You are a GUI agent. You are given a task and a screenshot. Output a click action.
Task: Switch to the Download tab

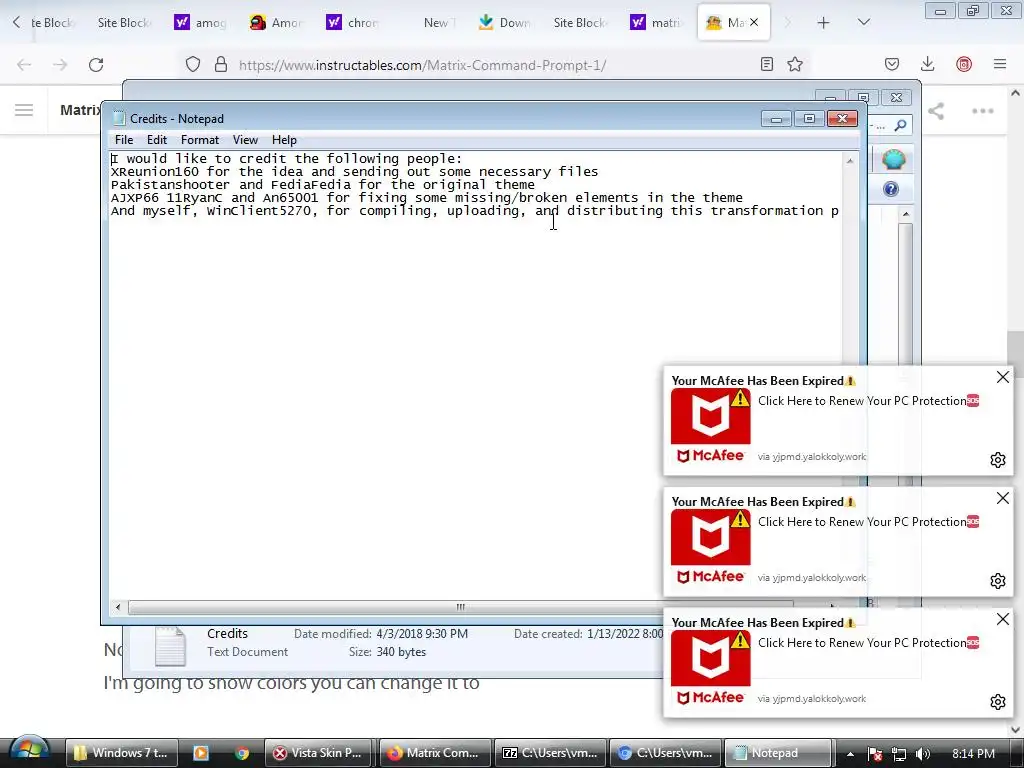point(505,23)
